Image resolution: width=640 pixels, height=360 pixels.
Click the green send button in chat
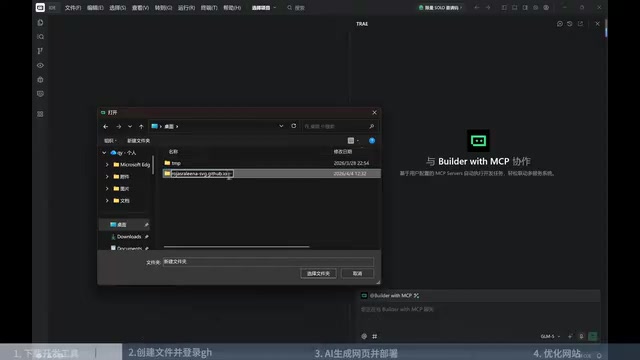(593, 336)
